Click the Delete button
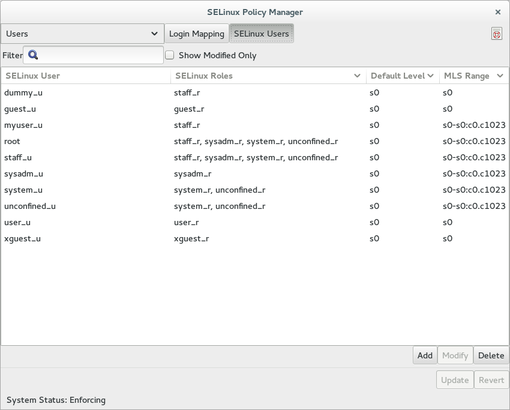510x410 pixels. 491,355
